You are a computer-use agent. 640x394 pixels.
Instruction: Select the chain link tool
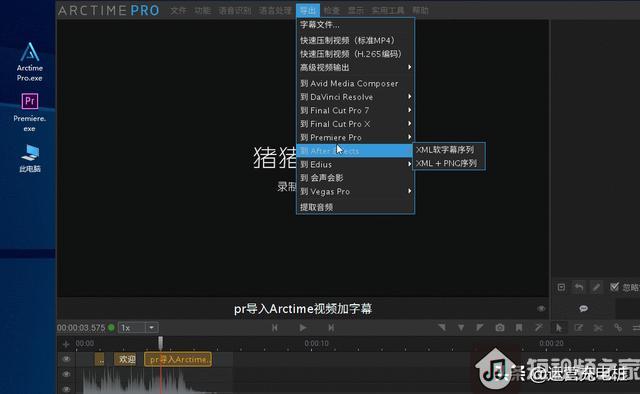click(618, 327)
